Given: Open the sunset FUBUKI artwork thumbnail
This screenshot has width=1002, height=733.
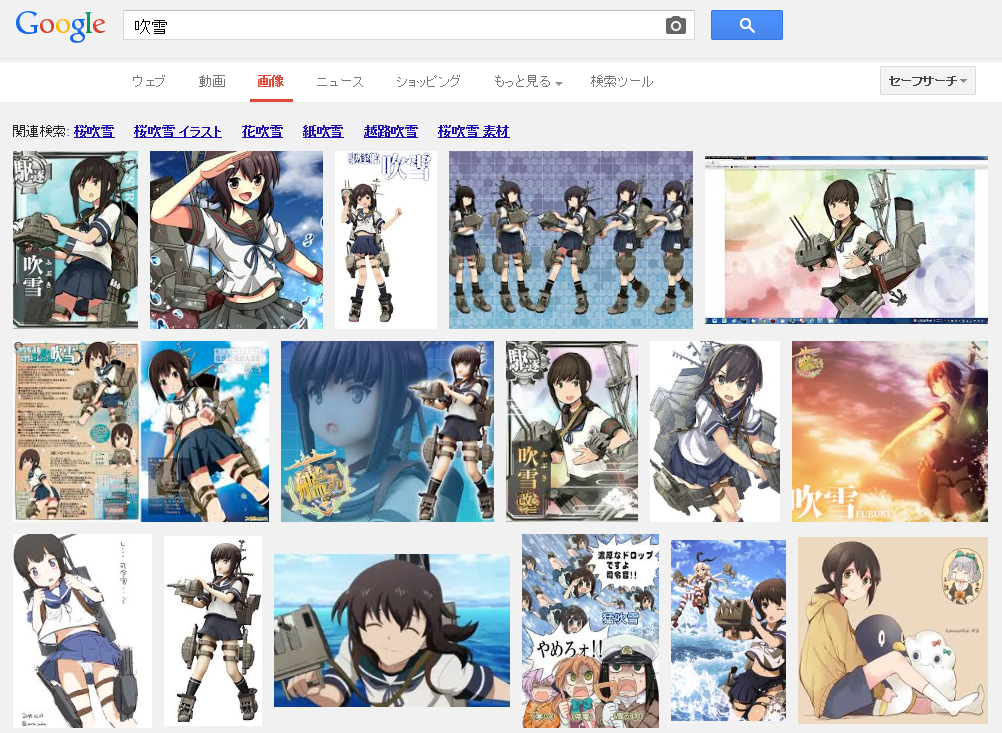Looking at the screenshot, I should click(890, 431).
